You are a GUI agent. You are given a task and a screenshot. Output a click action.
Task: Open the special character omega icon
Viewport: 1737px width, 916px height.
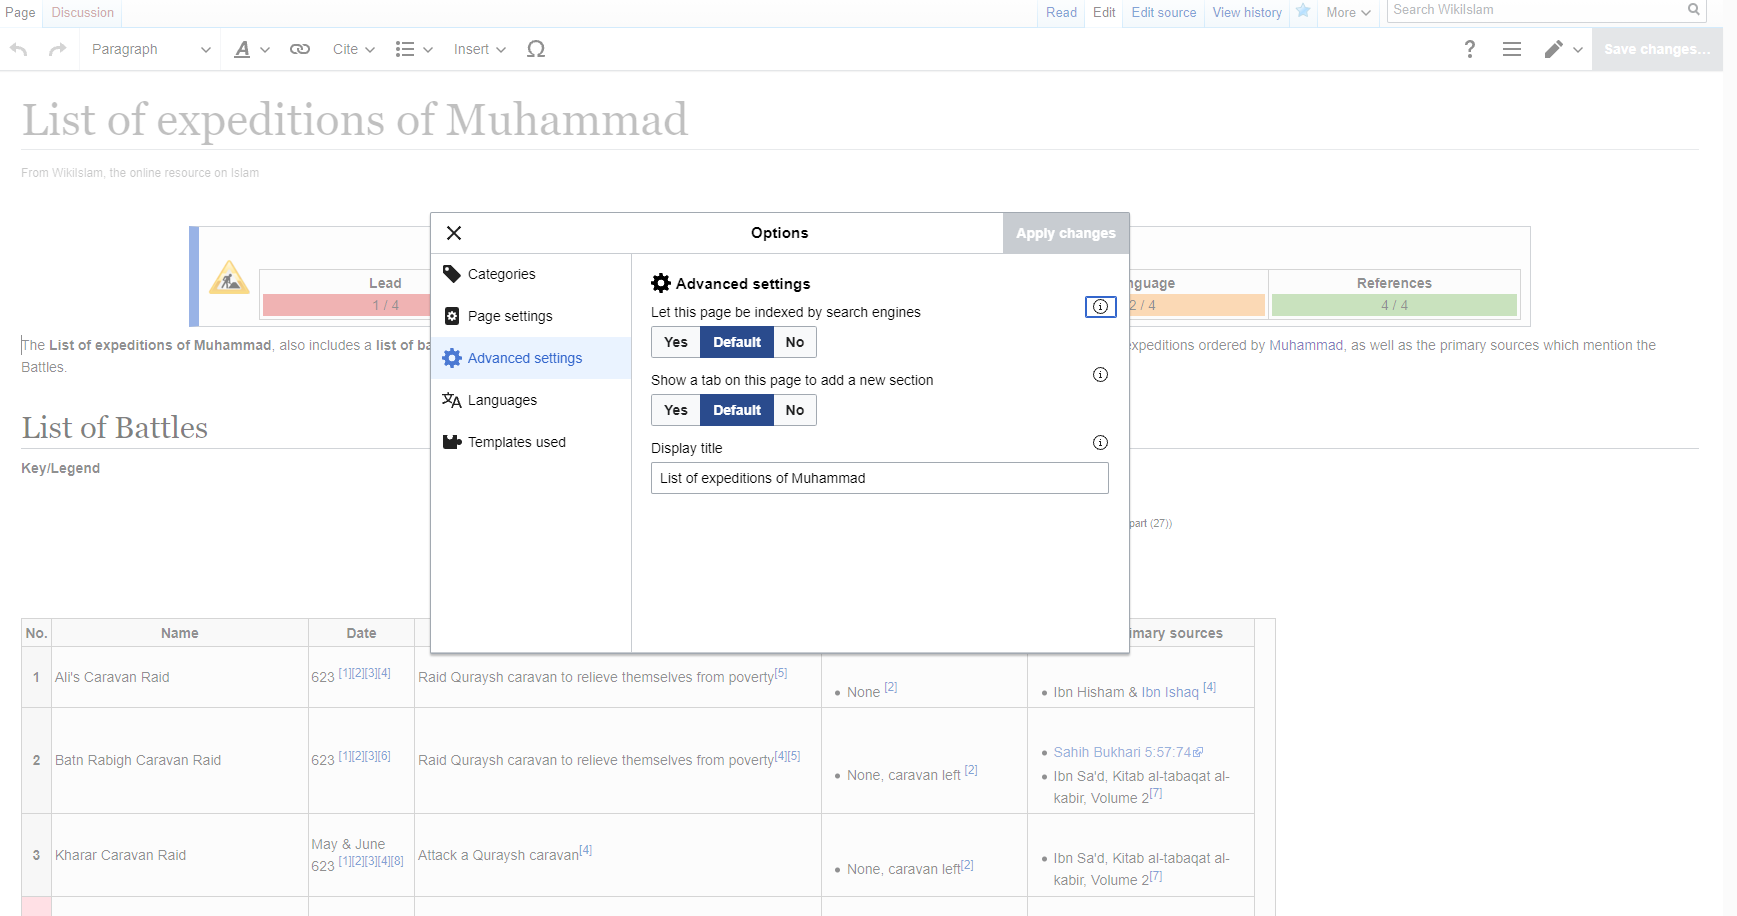[536, 49]
